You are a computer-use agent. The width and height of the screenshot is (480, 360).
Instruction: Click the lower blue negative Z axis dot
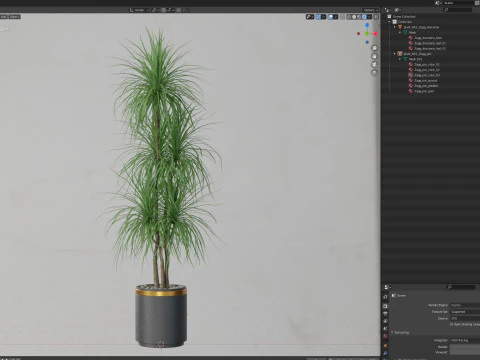[x=367, y=42]
